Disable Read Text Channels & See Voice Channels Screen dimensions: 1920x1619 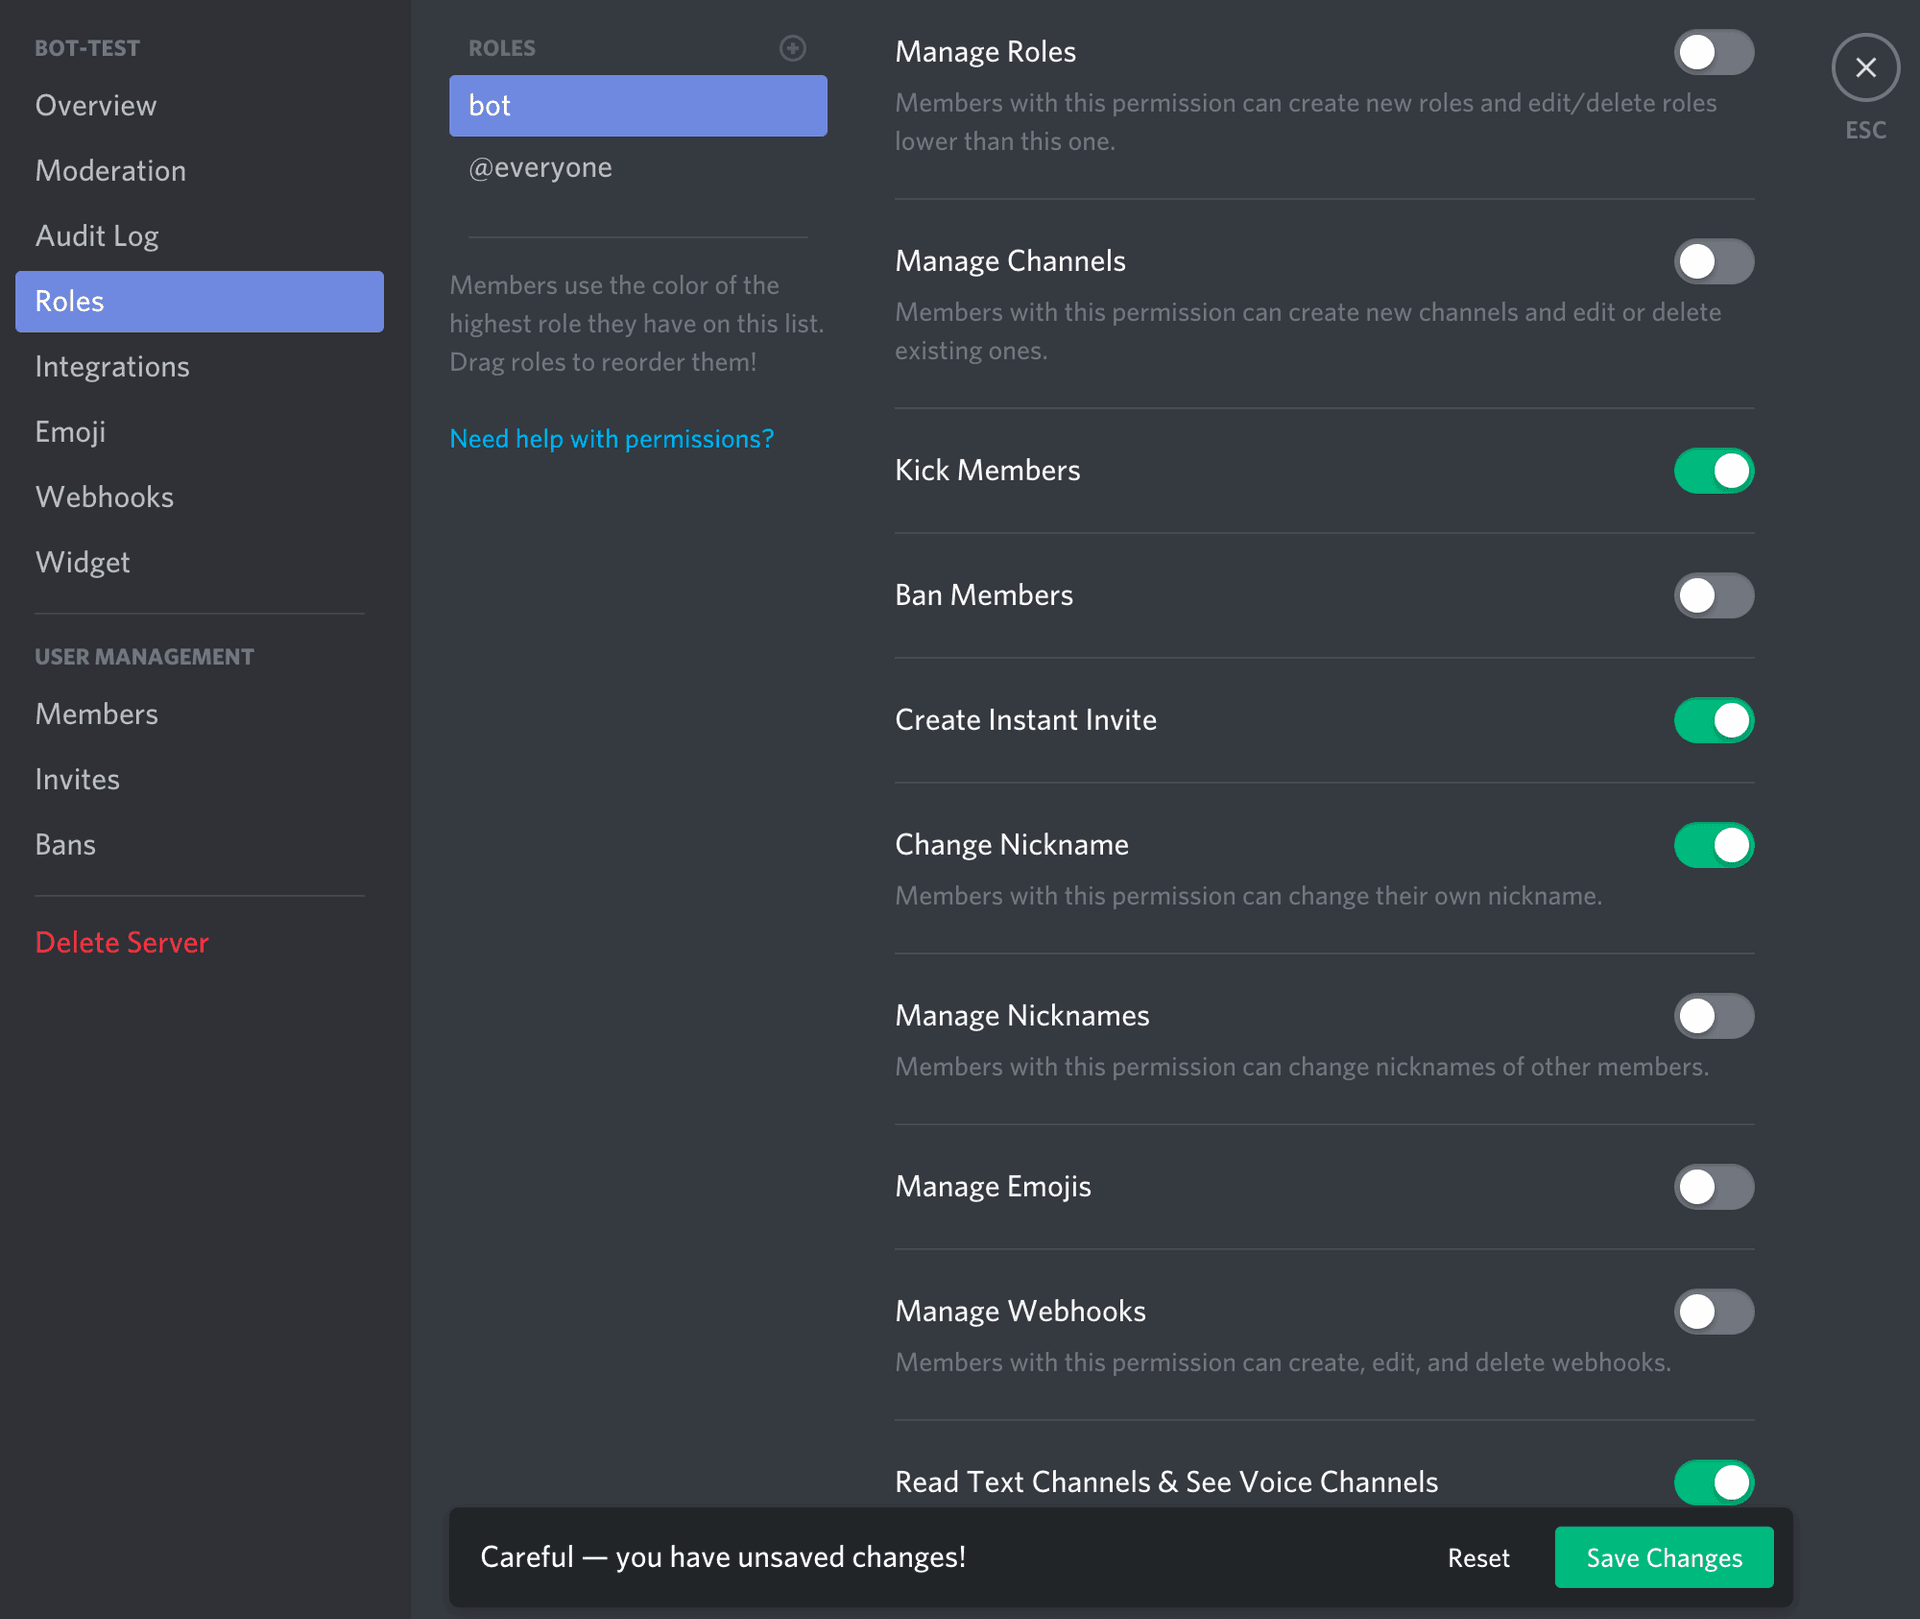pos(1714,1483)
